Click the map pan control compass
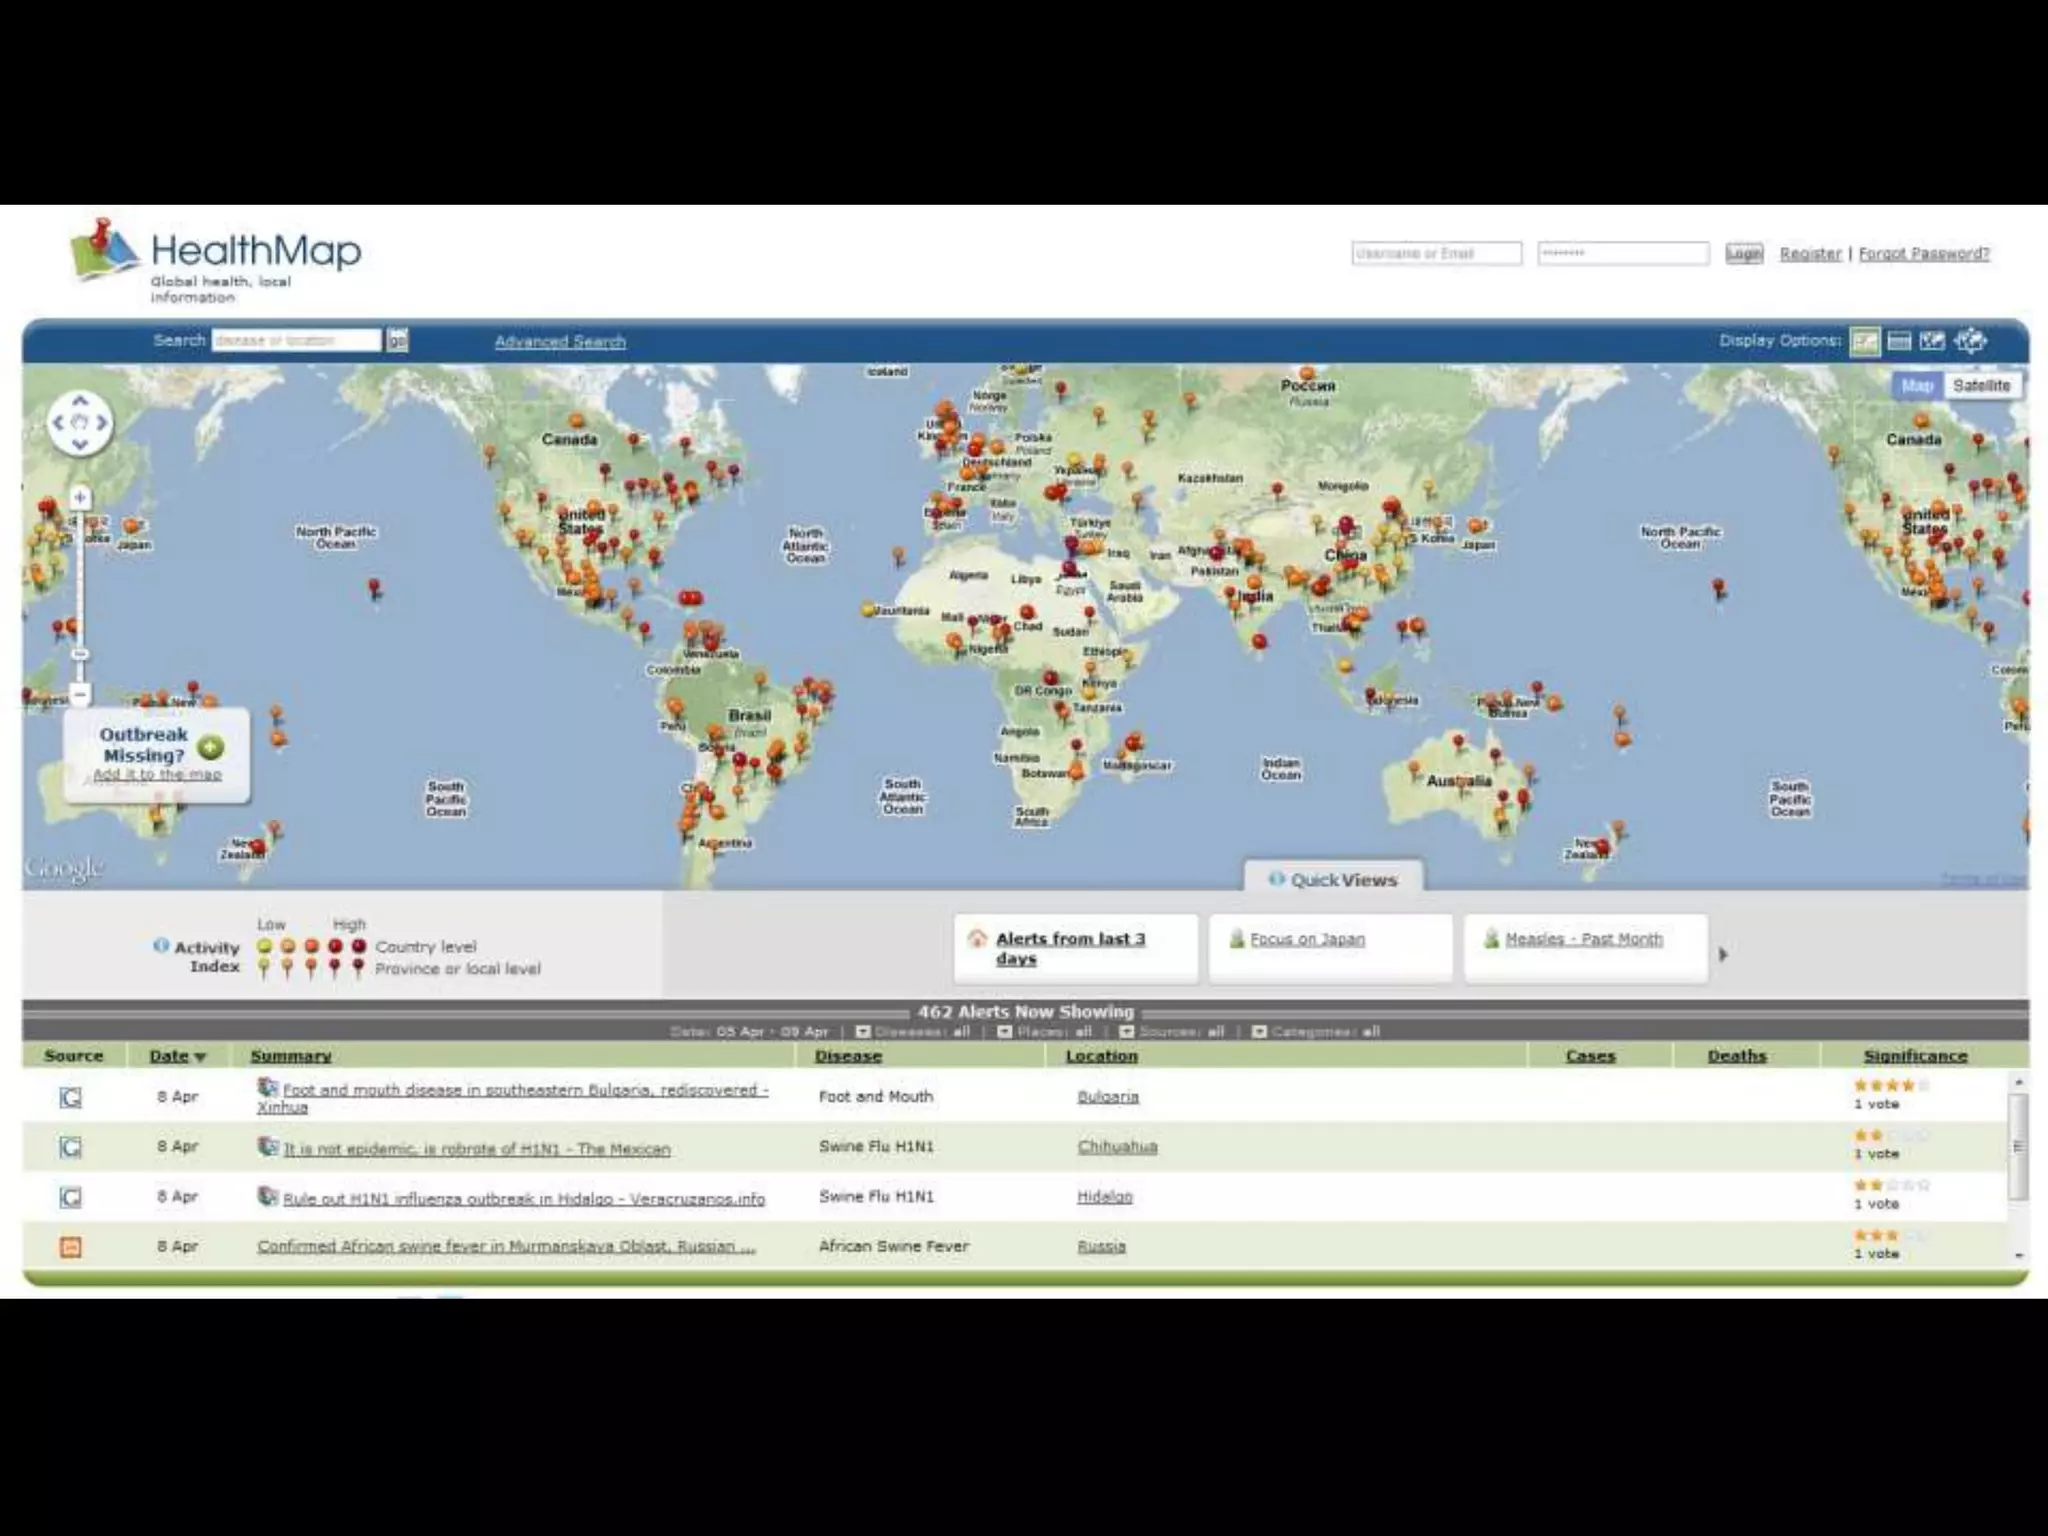 (x=80, y=423)
